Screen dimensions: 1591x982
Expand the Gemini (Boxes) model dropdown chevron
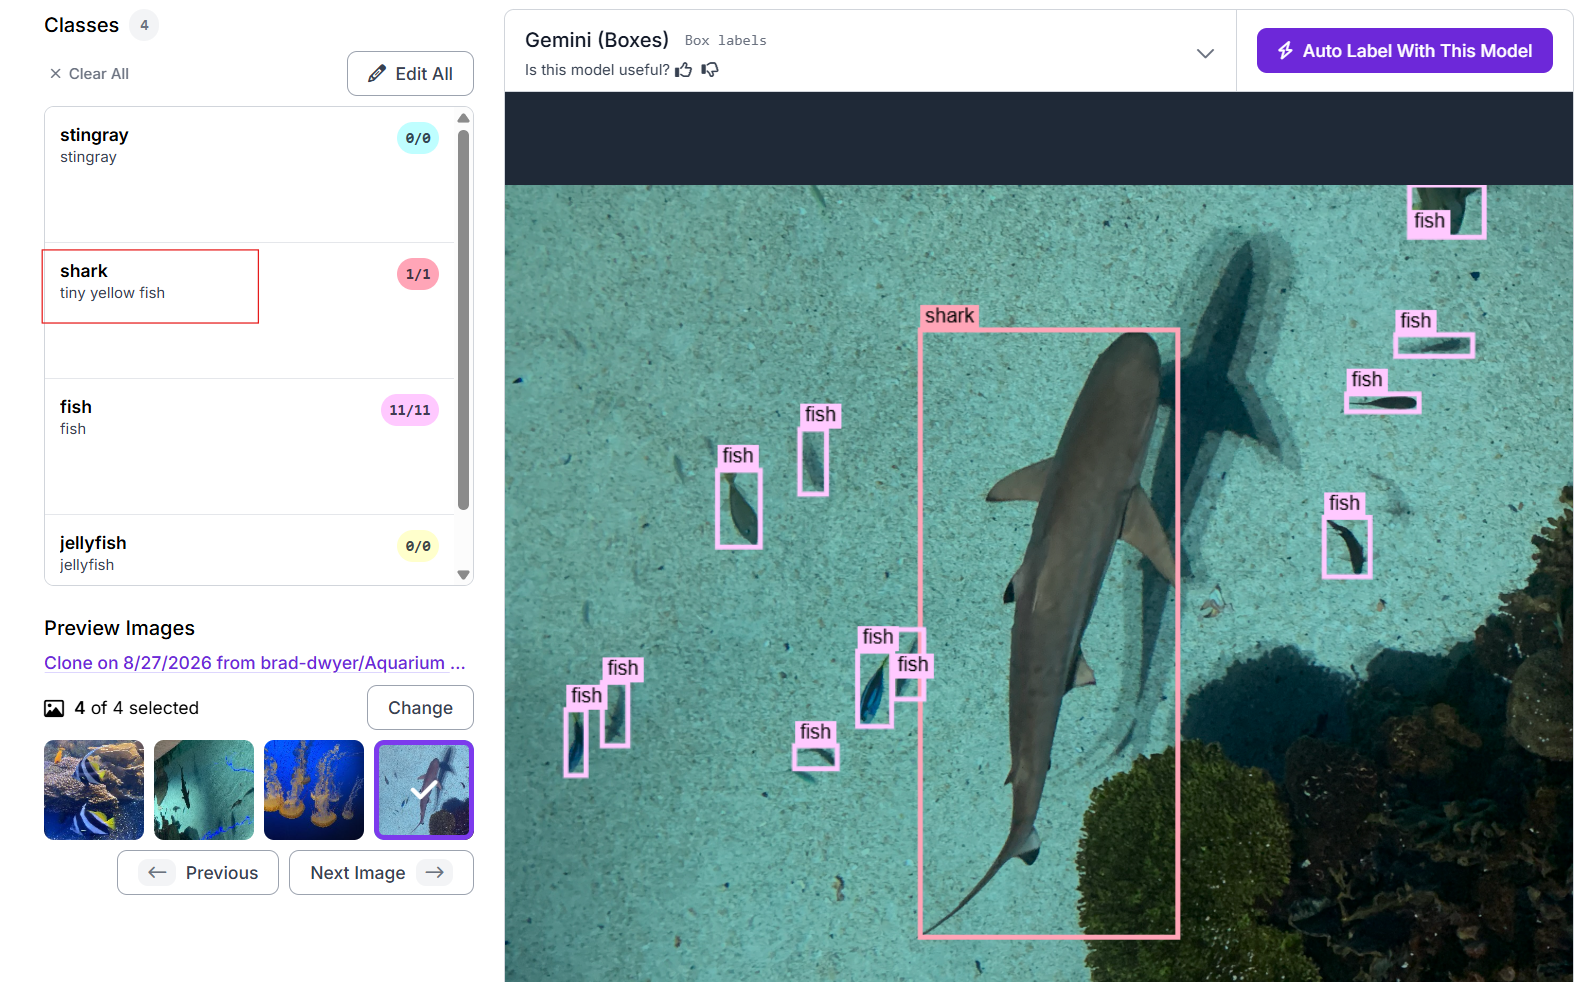(x=1205, y=54)
